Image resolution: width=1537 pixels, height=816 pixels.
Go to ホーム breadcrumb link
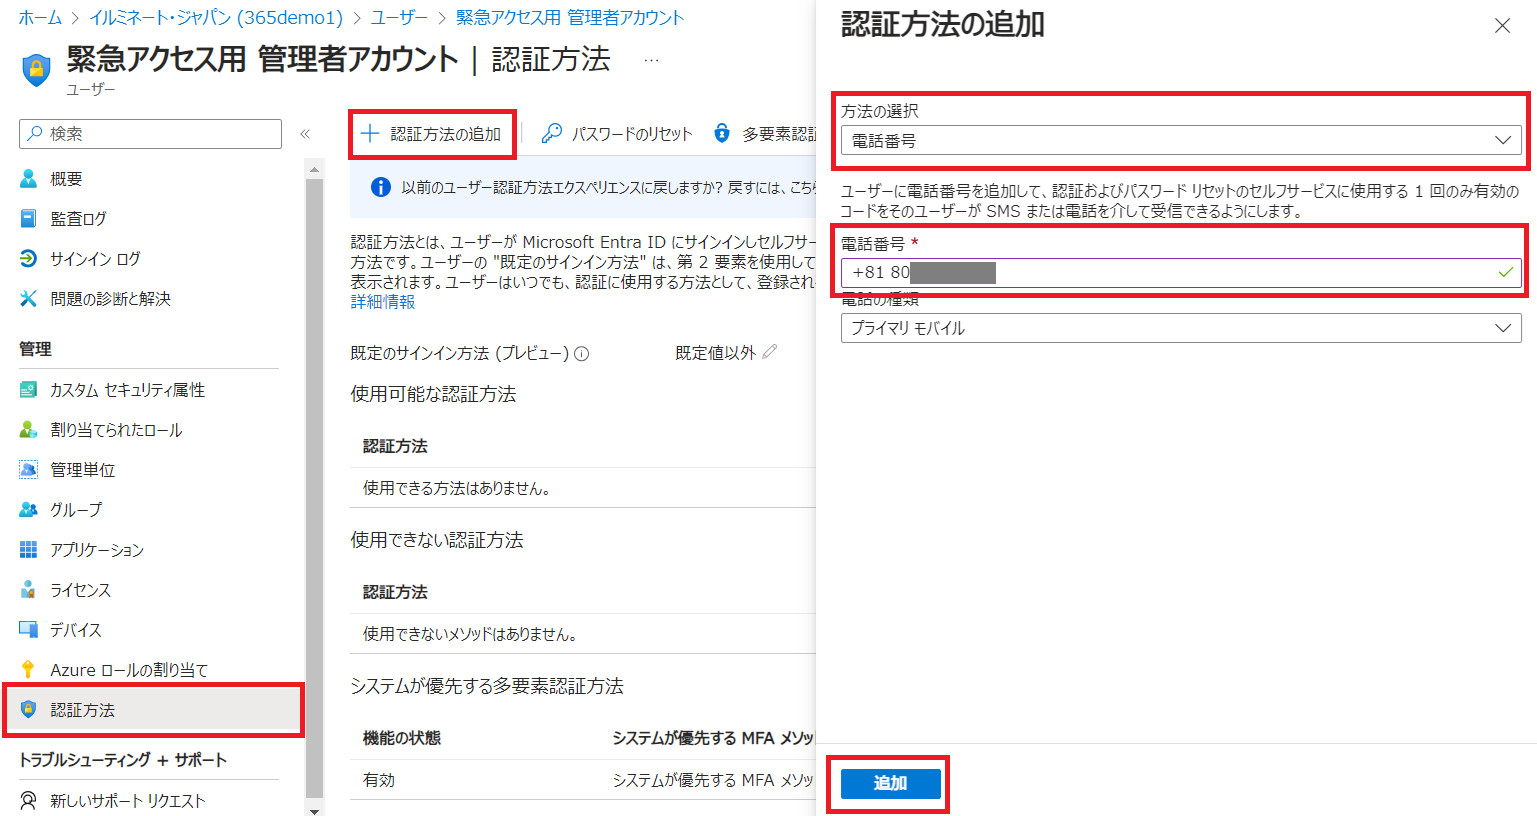point(40,18)
